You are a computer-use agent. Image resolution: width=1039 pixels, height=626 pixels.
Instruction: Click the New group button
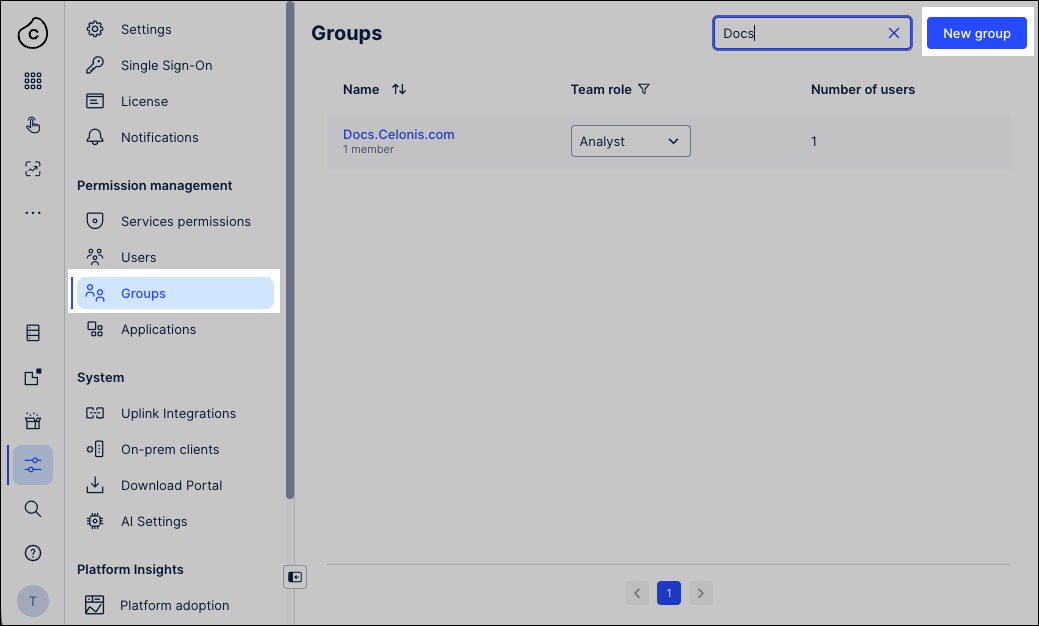click(976, 32)
